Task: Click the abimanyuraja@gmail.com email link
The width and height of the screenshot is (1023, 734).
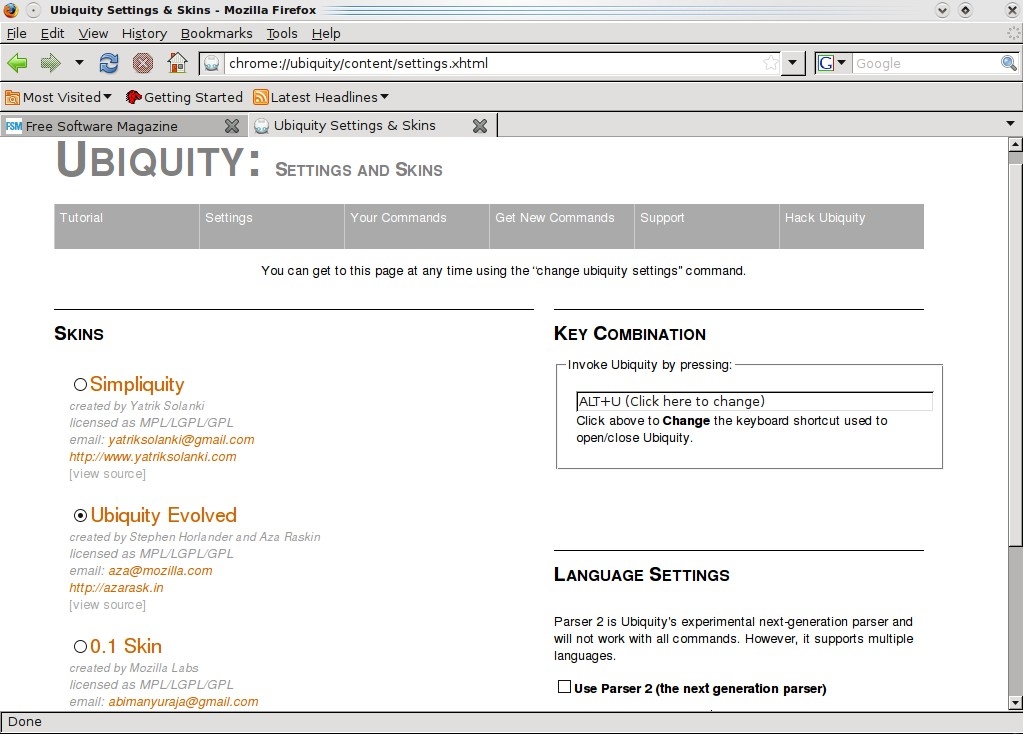Action: 183,701
